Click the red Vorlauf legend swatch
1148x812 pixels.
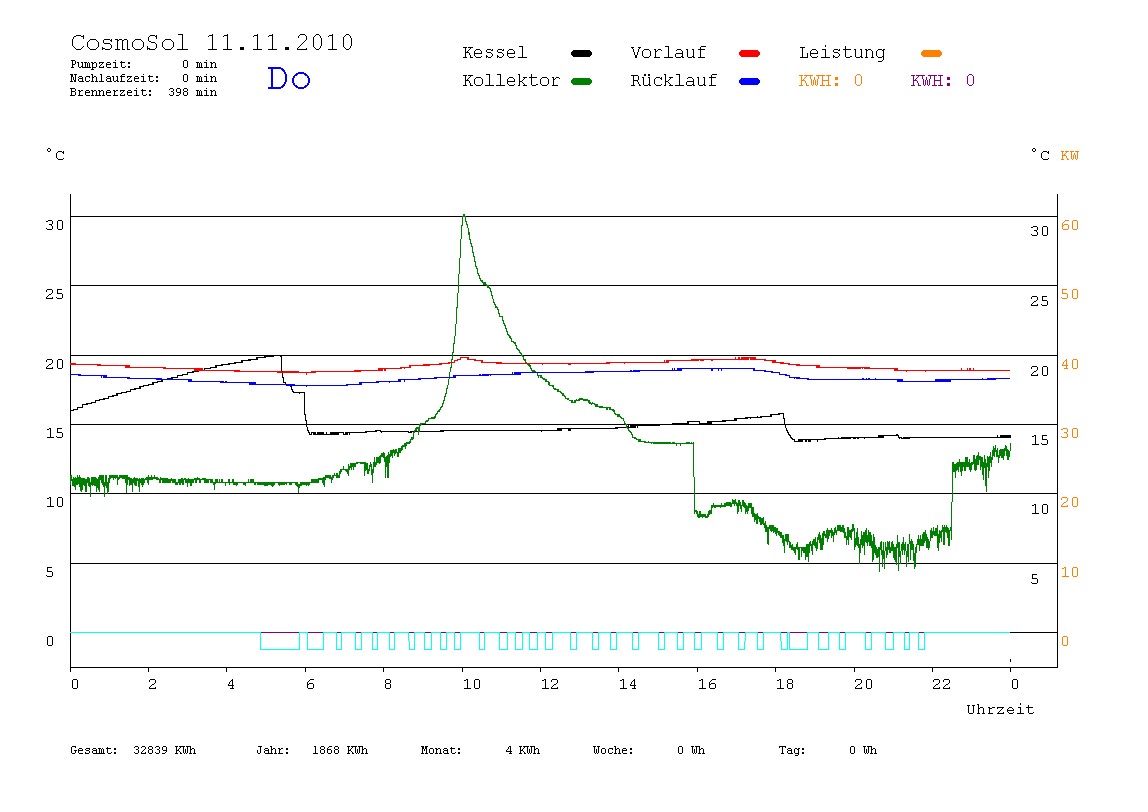click(750, 53)
